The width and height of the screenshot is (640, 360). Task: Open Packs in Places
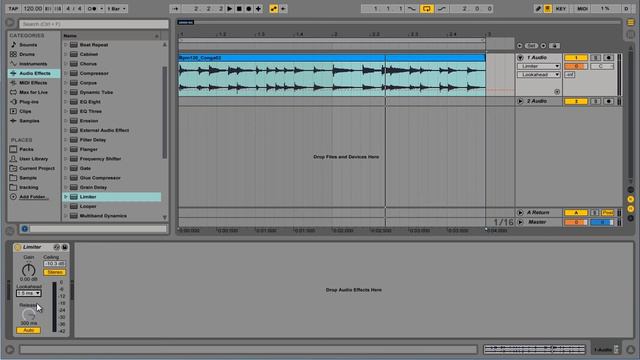[27, 149]
